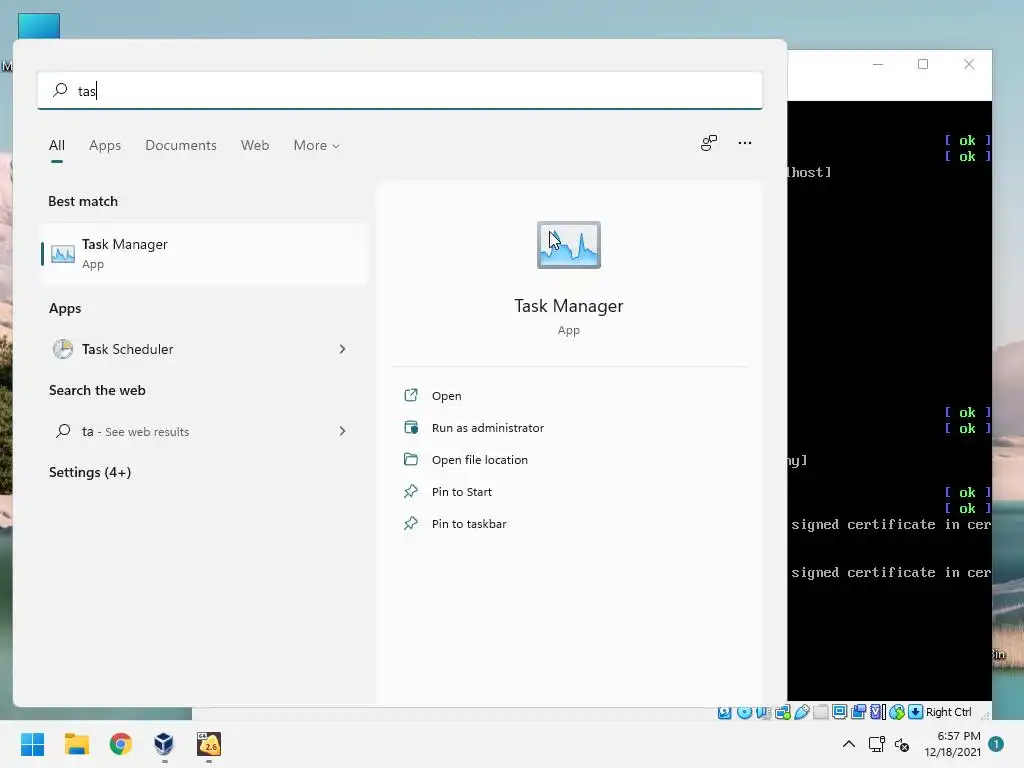
Task: Click the desktop shortcut icon at top-left
Action: point(39,26)
